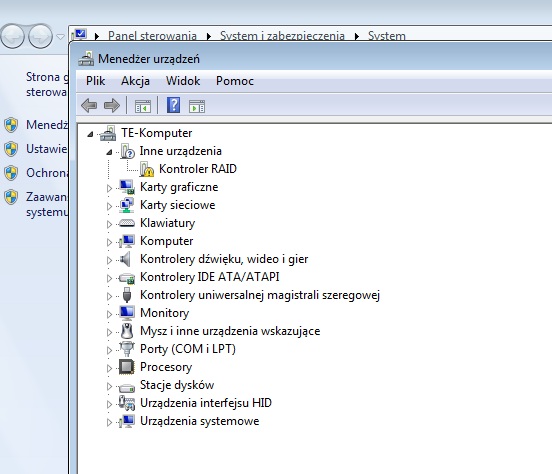The image size is (552, 474).
Task: Click the Kontroler RAID warning icon
Action: coord(147,169)
